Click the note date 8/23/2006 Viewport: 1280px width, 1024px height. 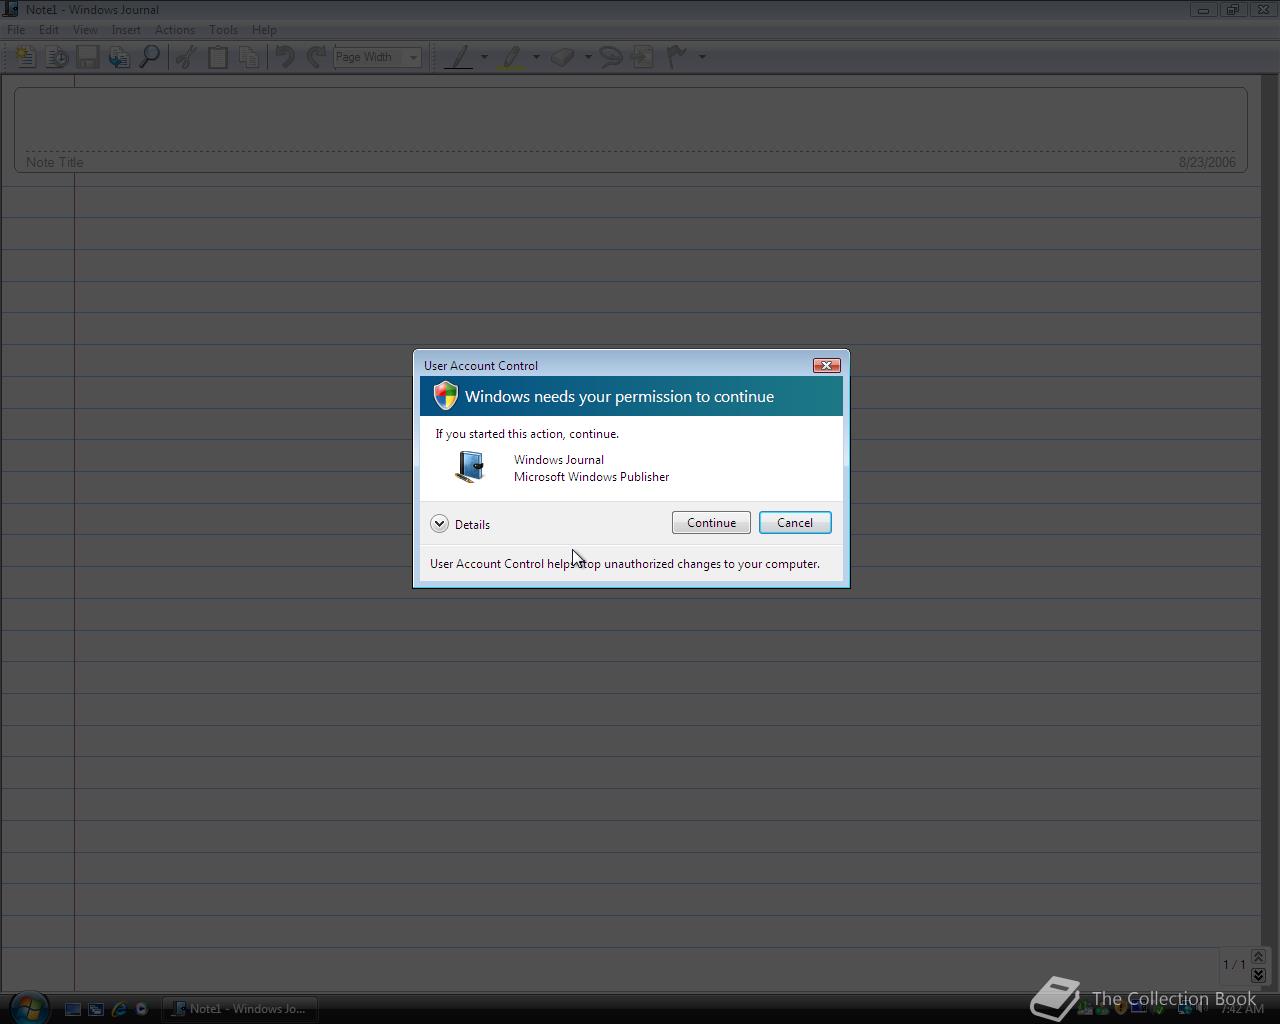pyautogui.click(x=1207, y=162)
